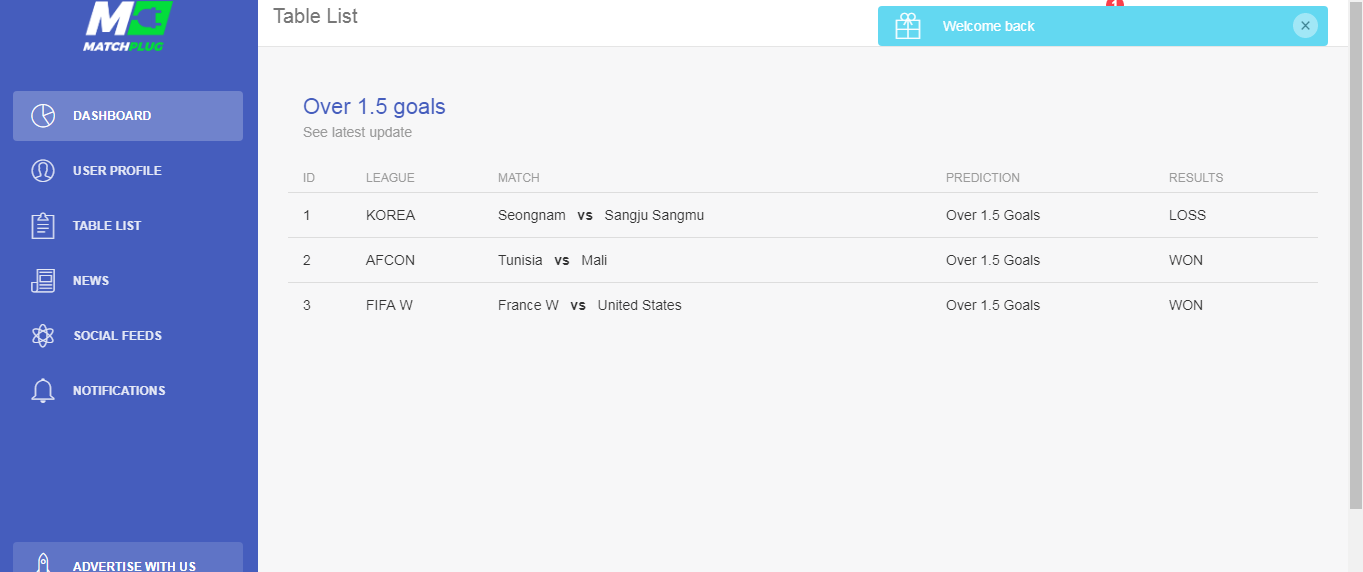1363x572 pixels.
Task: Click the Dashboard pie chart icon
Action: coord(43,116)
